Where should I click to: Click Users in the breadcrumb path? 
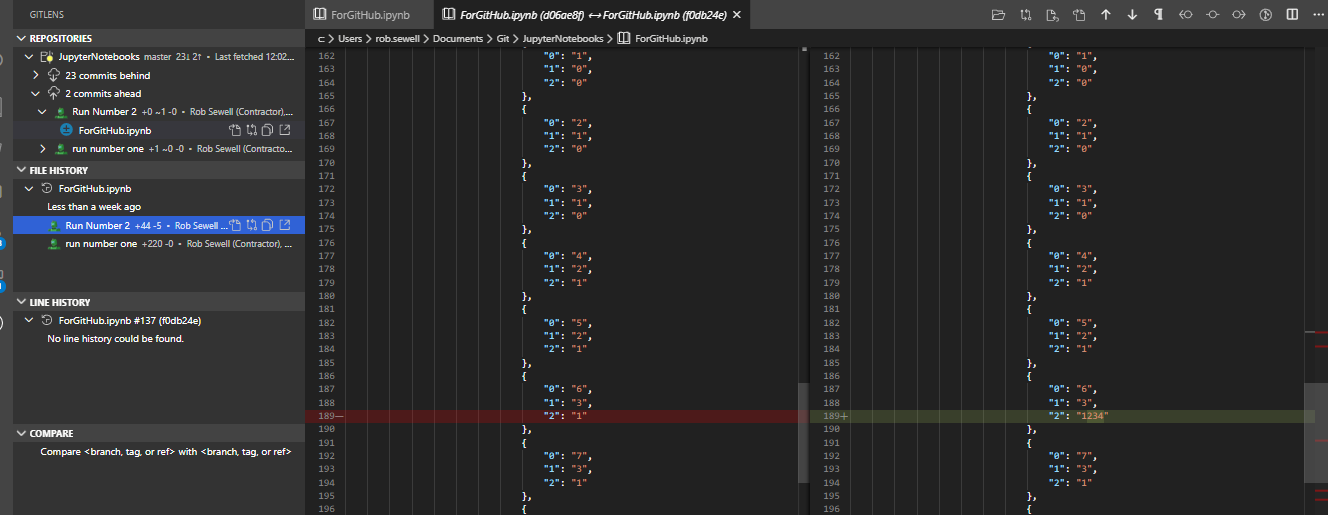pos(349,38)
